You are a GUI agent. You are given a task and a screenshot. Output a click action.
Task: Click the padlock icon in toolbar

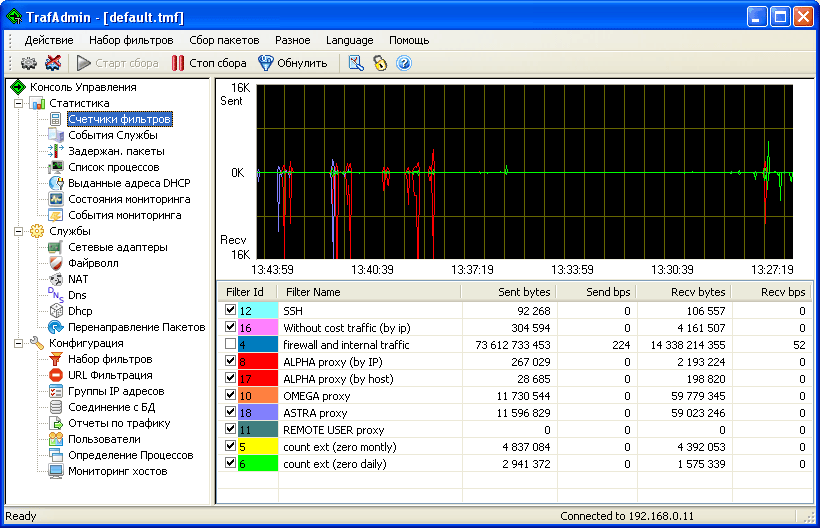pyautogui.click(x=380, y=63)
